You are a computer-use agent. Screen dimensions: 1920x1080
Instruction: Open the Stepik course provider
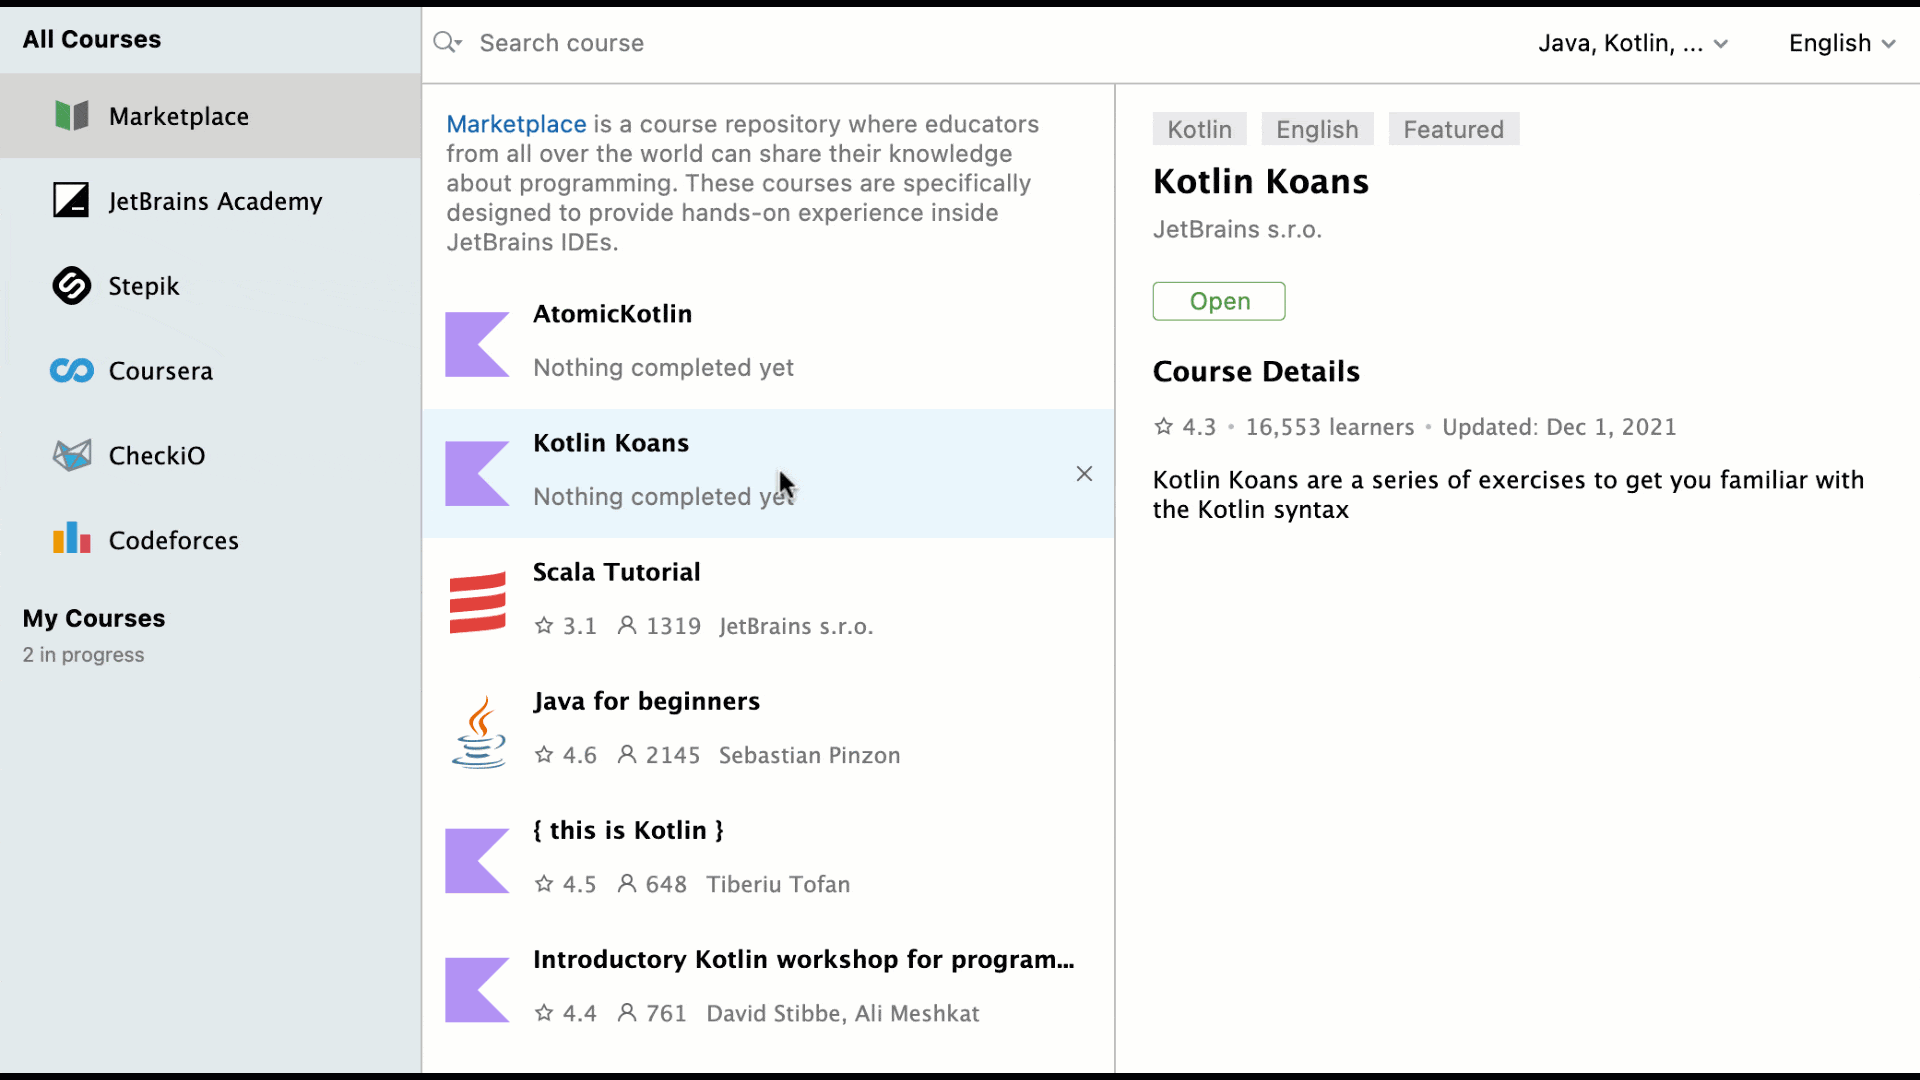coord(143,285)
